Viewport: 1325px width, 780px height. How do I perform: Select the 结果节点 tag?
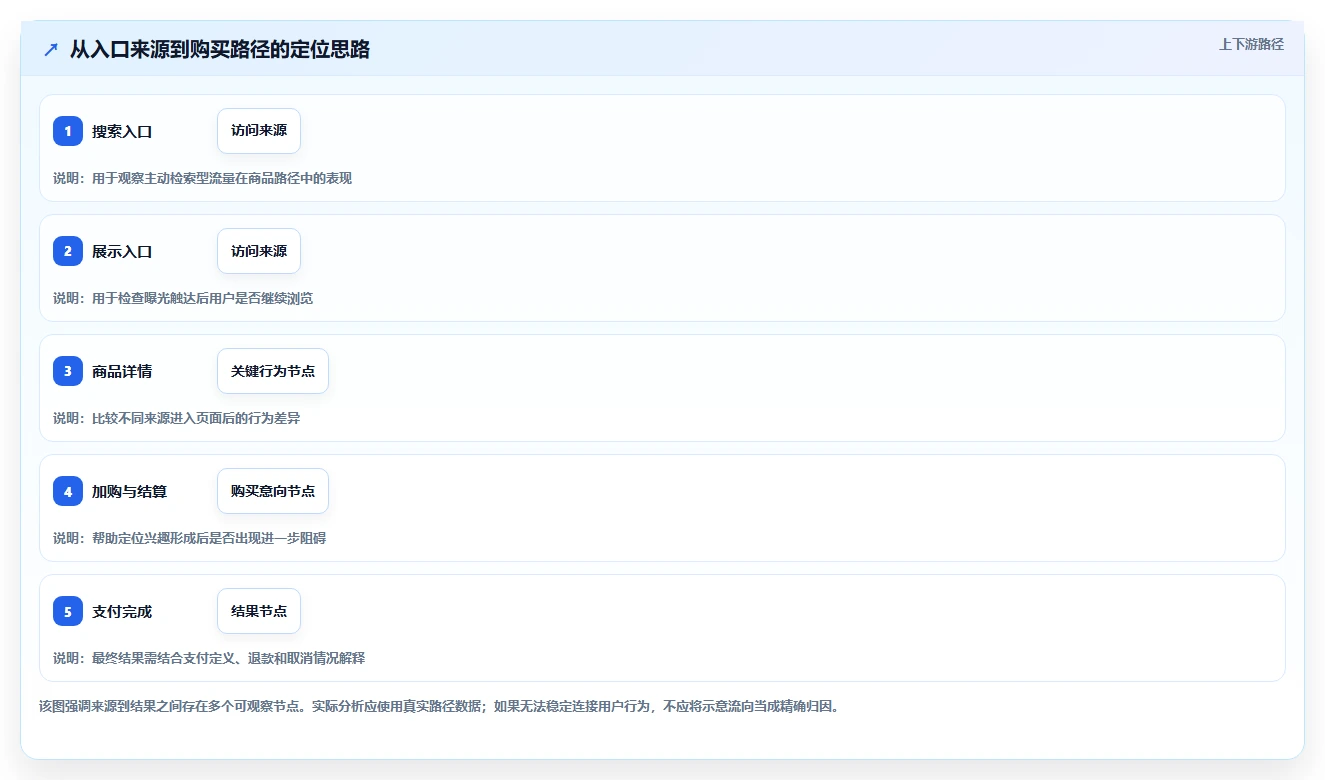(x=259, y=611)
